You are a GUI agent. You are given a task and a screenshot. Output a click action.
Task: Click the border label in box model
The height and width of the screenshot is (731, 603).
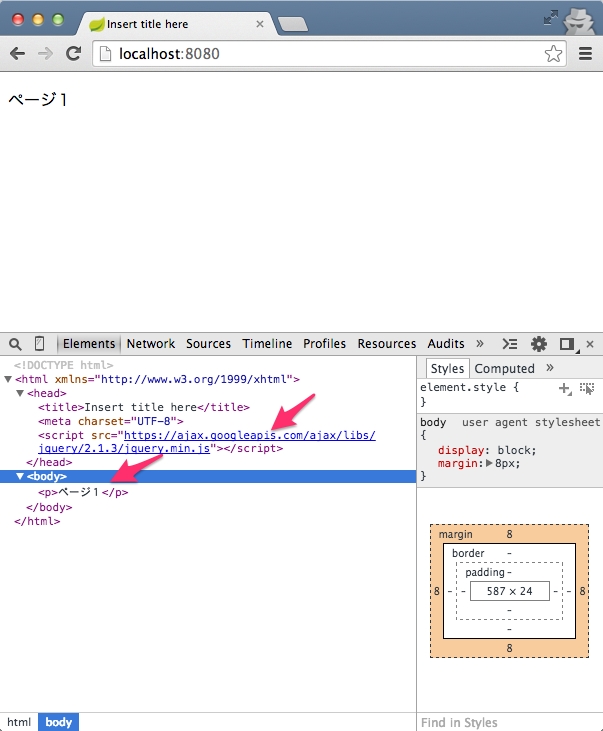pos(468,553)
